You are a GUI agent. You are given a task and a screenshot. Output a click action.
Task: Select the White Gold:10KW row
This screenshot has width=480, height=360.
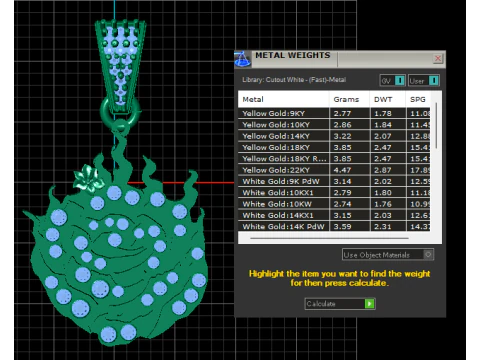[334, 204]
